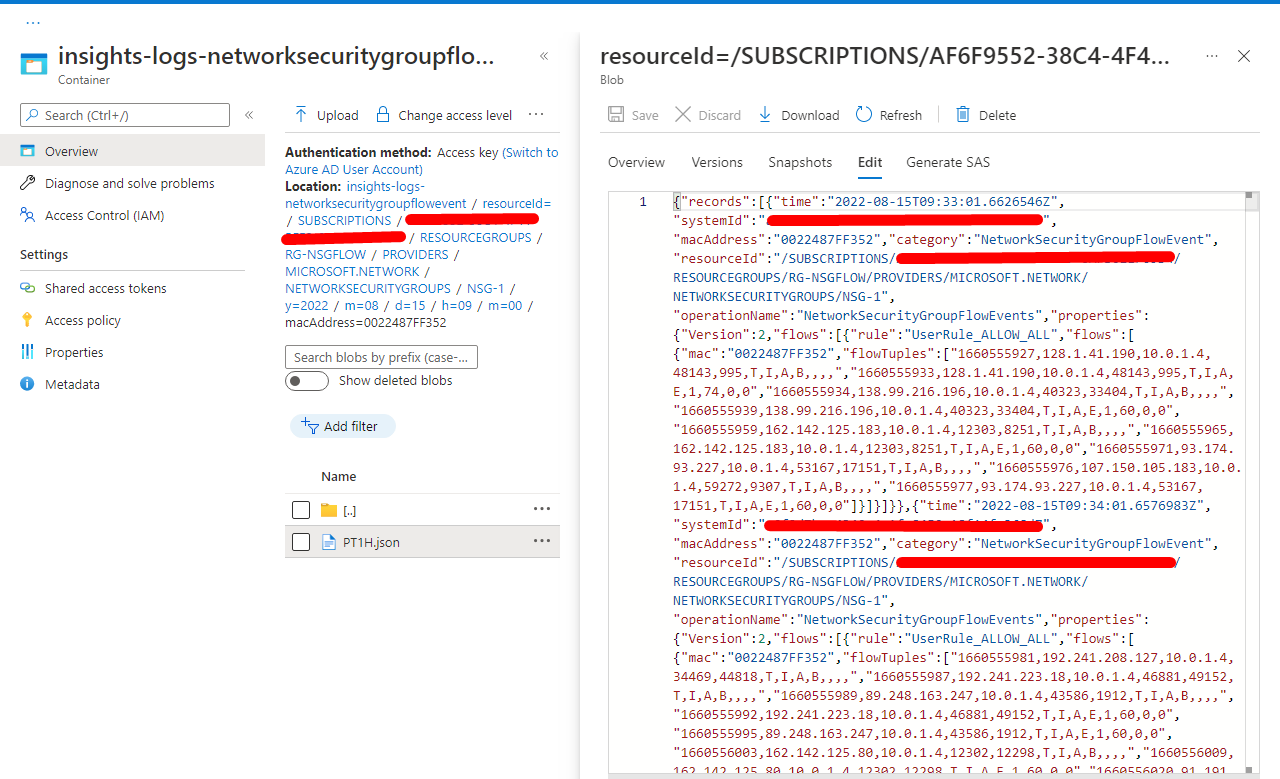Viewport: 1280px width, 779px height.
Task: Go to the y=2022 path segment
Action: (306, 305)
